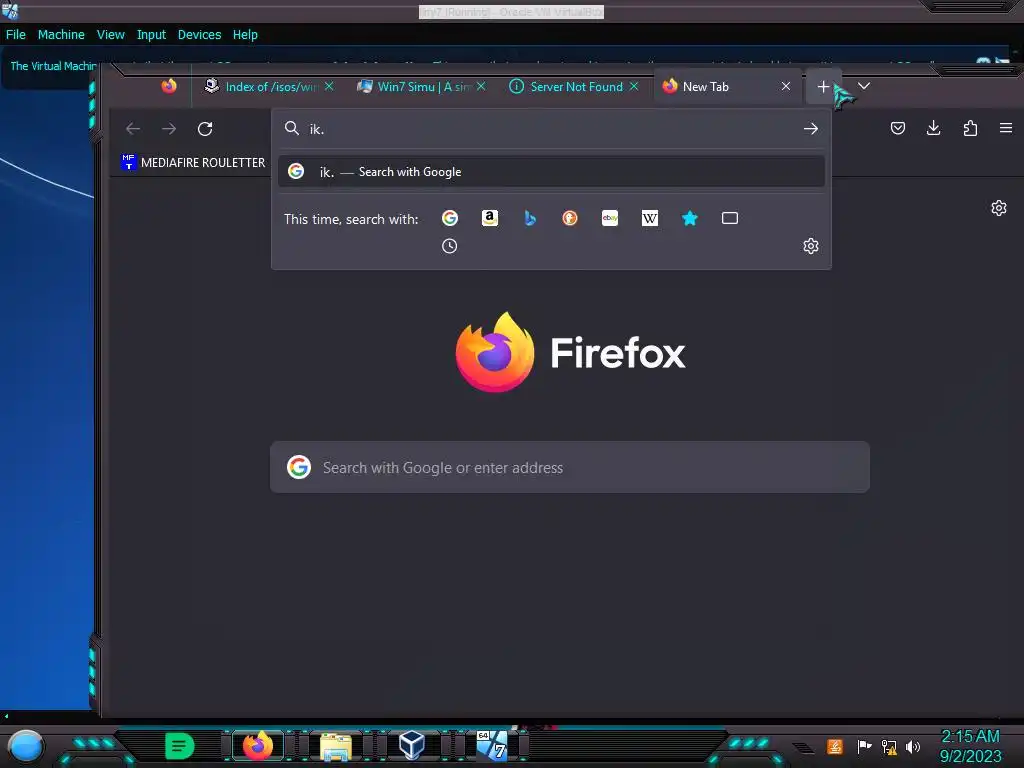Open VirtualBox cube icon on taskbar
The height and width of the screenshot is (768, 1024).
click(412, 745)
